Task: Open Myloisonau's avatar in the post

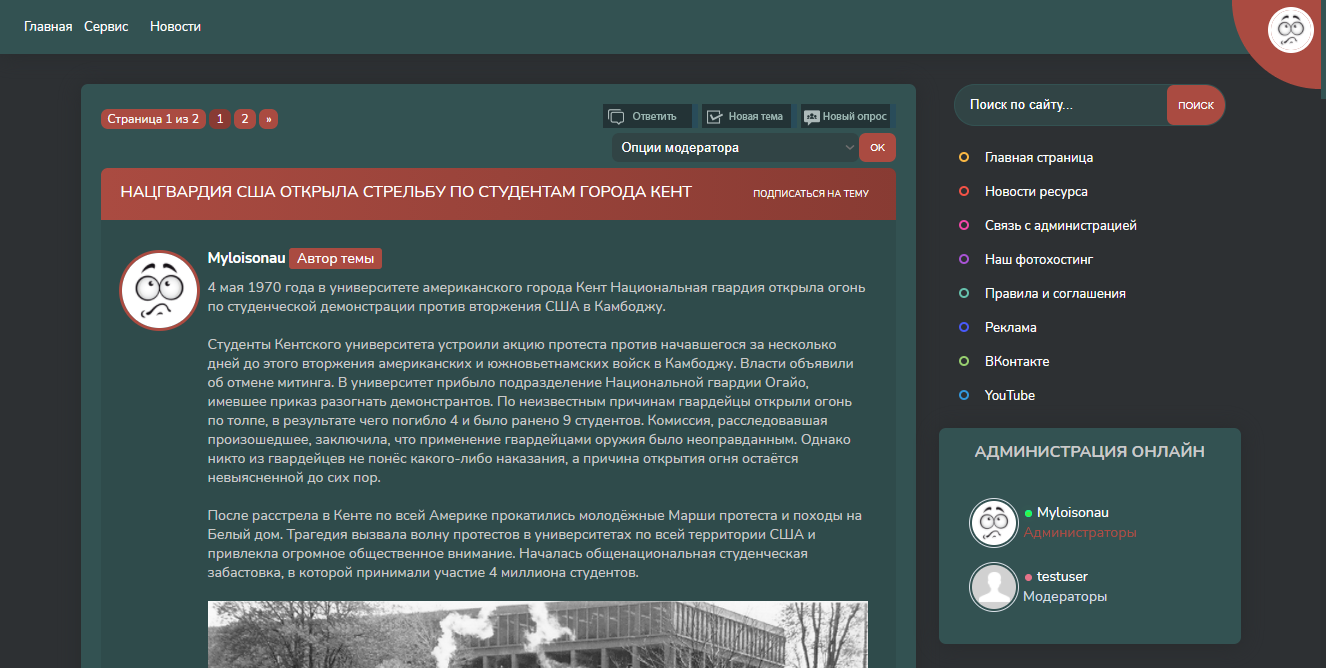Action: click(x=159, y=290)
